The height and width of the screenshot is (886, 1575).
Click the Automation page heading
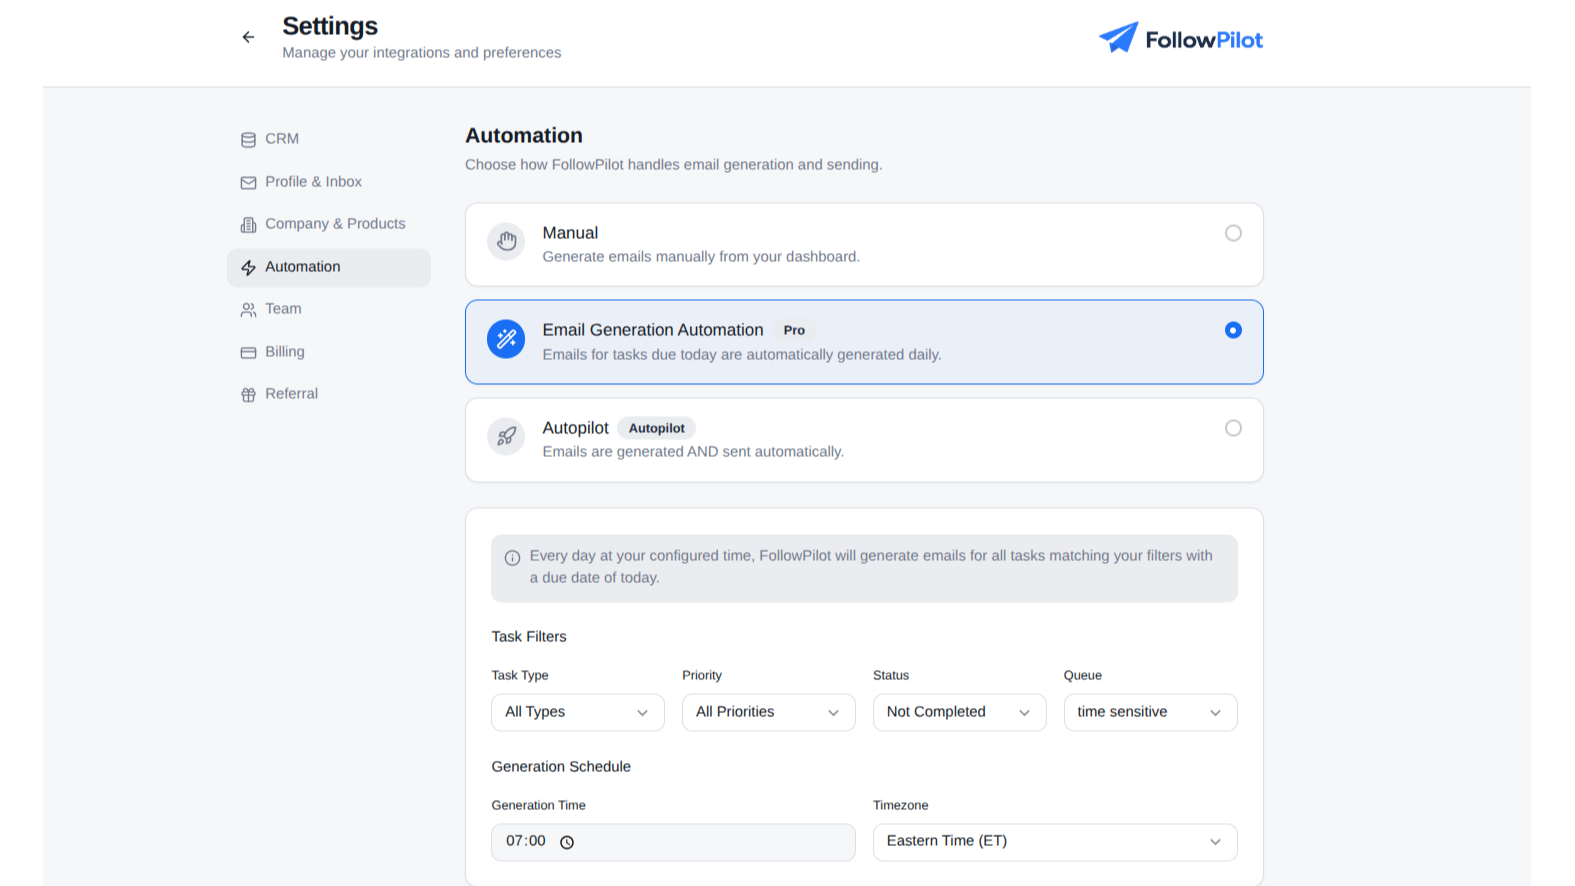(x=524, y=136)
